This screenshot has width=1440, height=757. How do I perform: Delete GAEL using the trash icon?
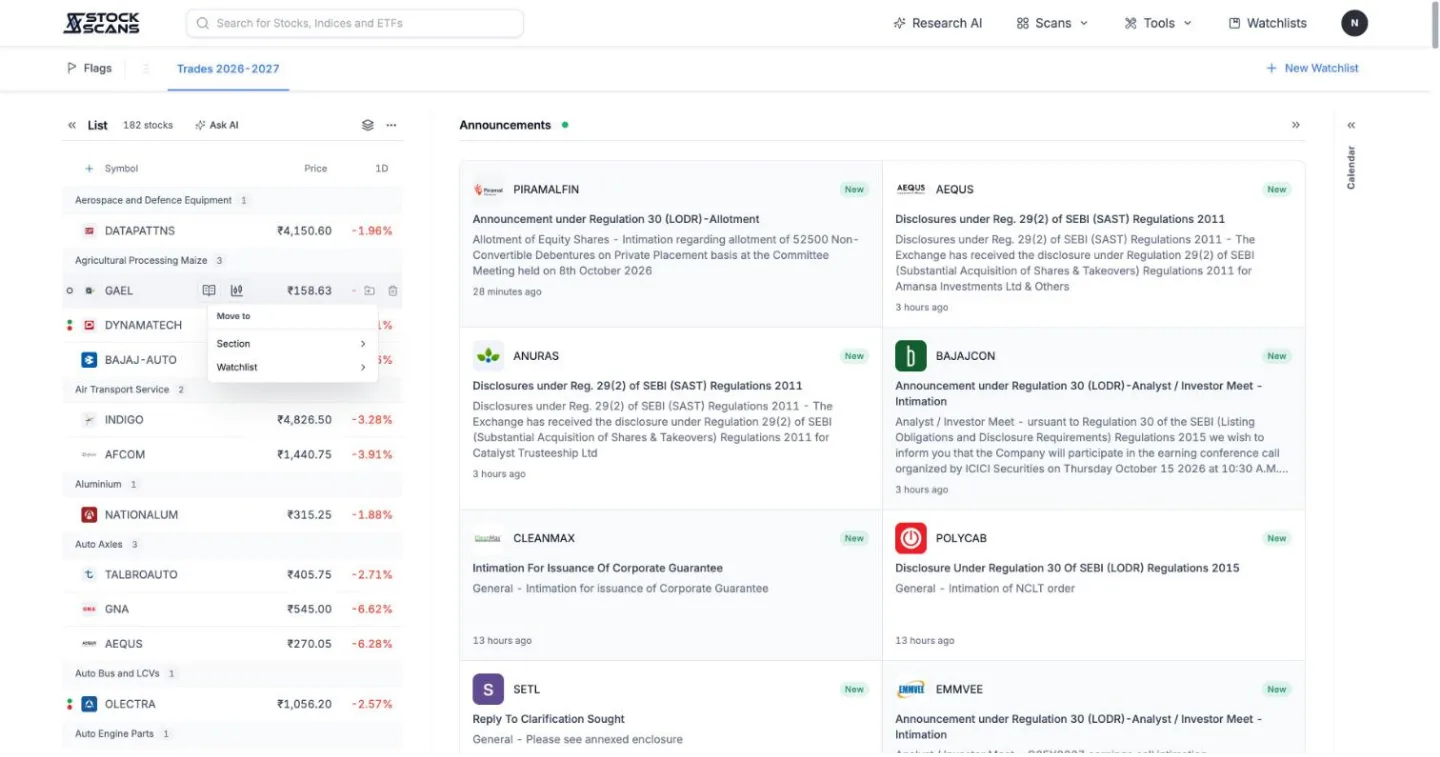(x=392, y=291)
